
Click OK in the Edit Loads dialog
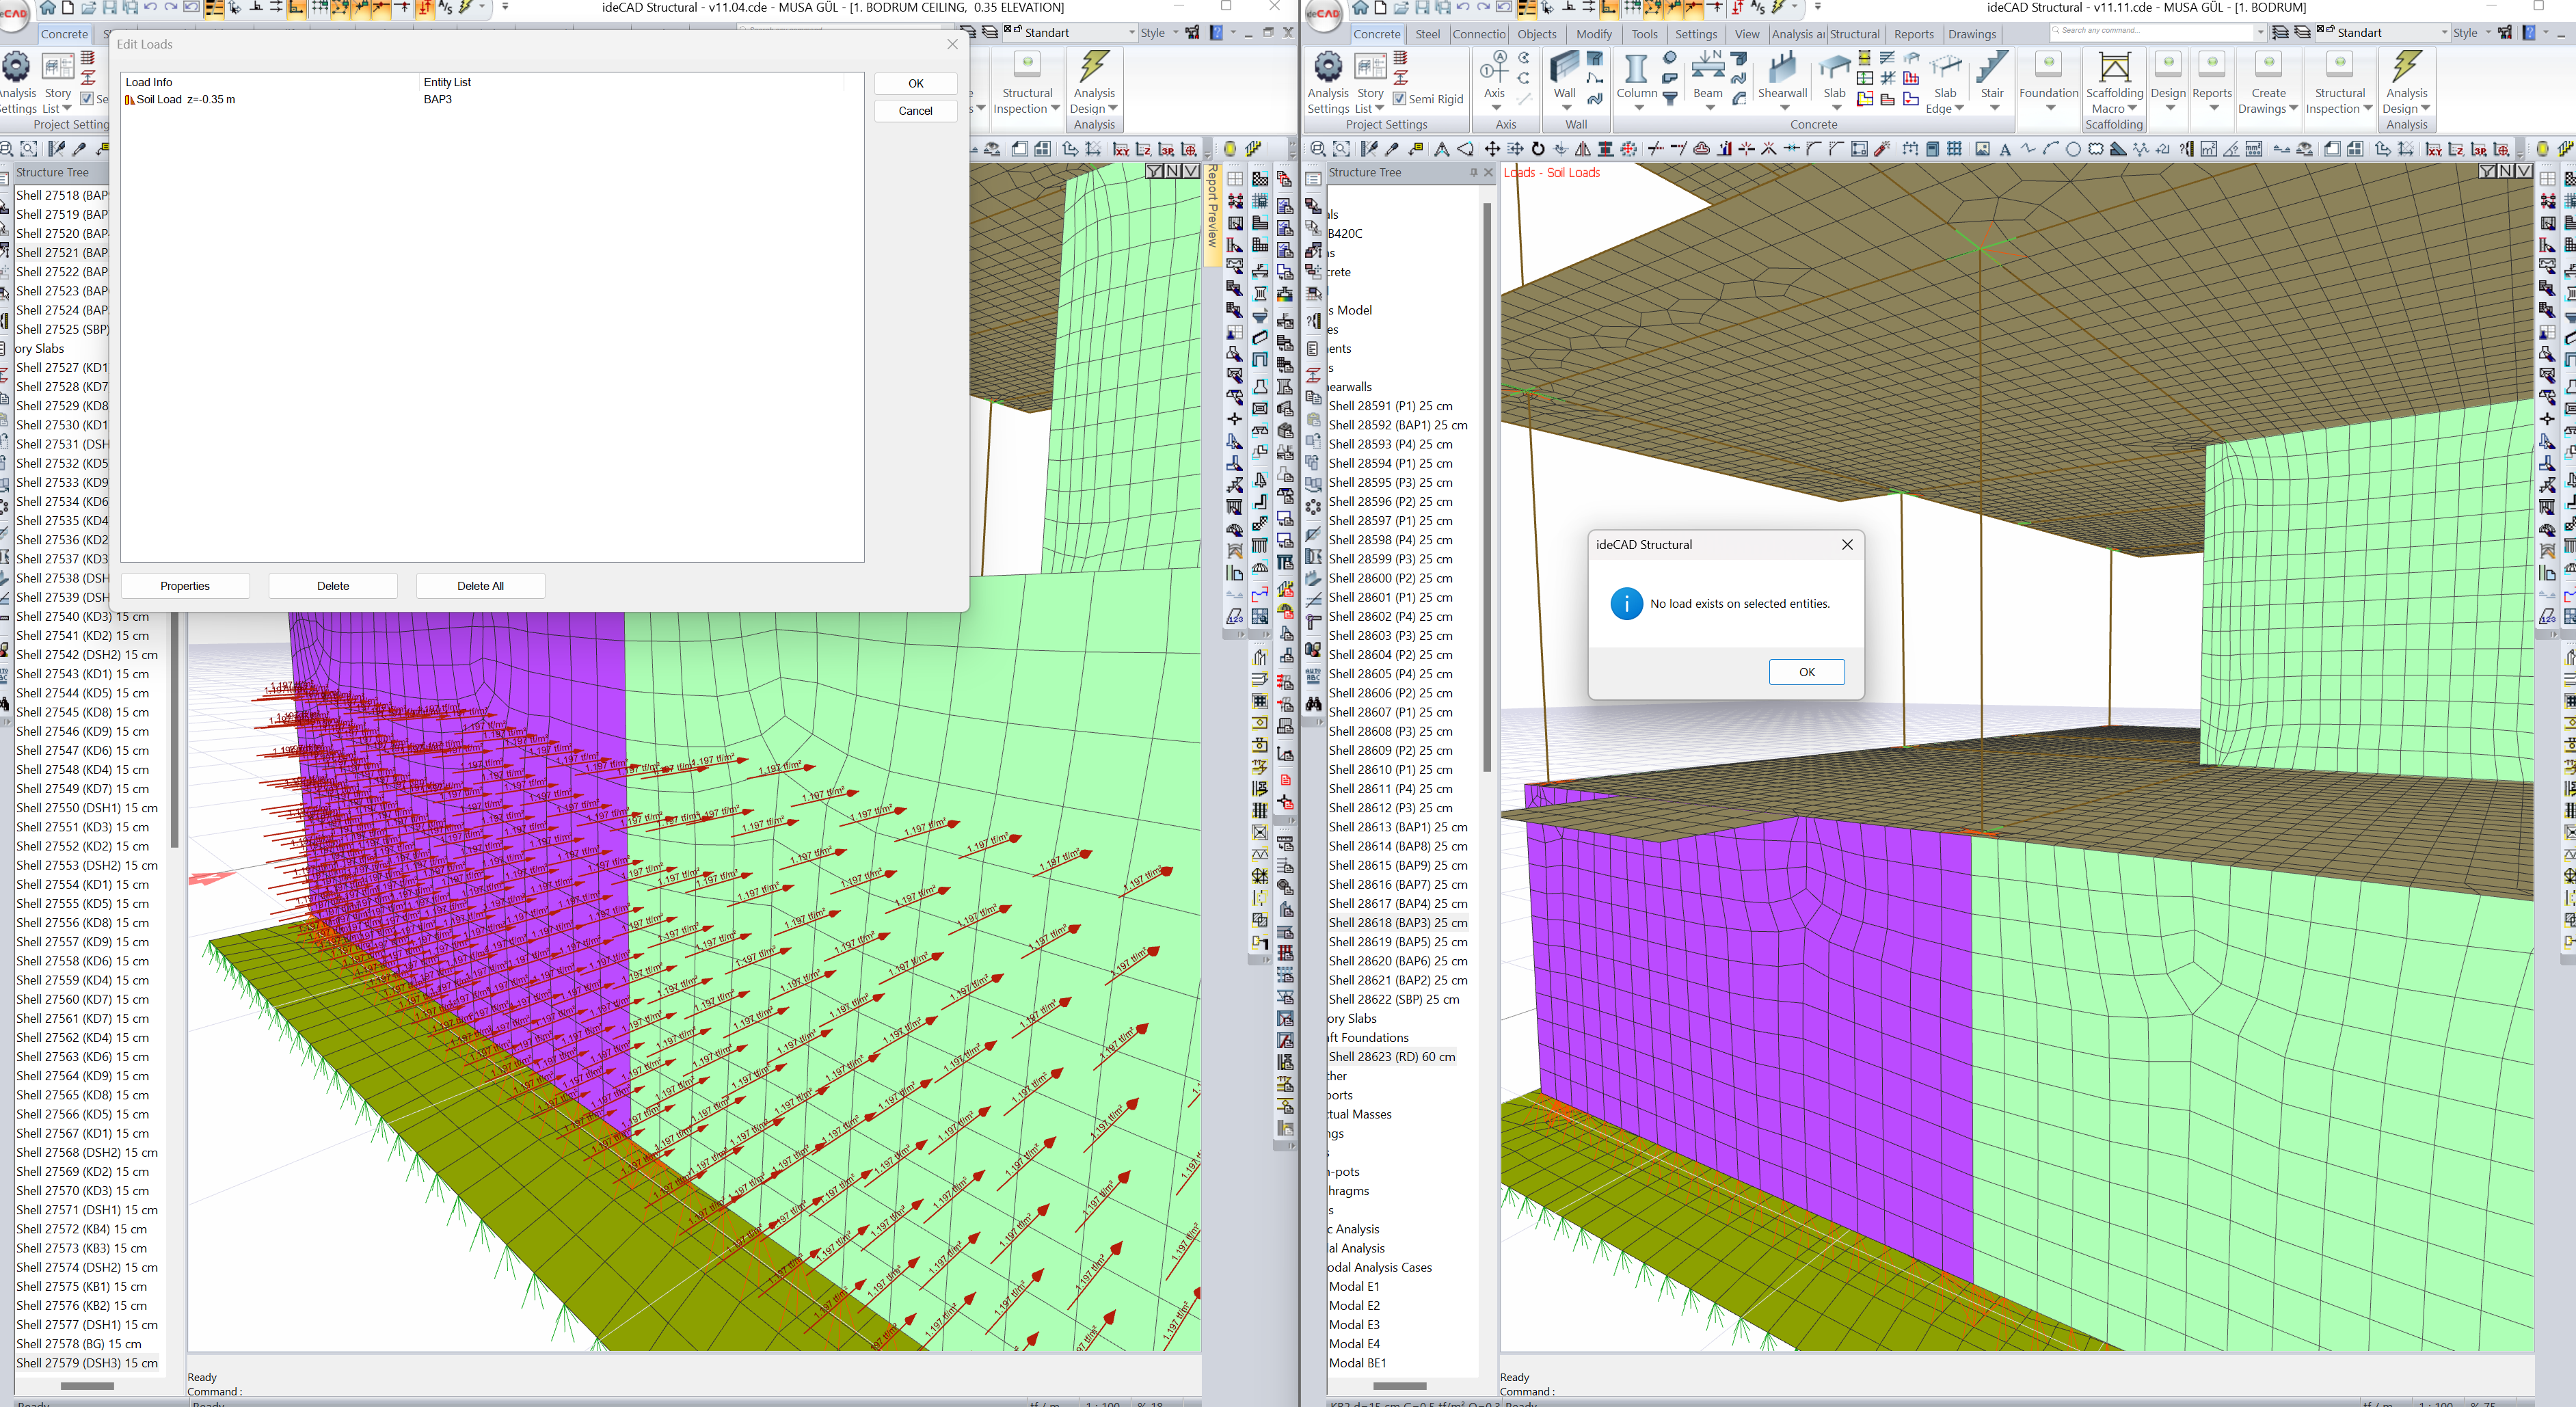tap(915, 84)
